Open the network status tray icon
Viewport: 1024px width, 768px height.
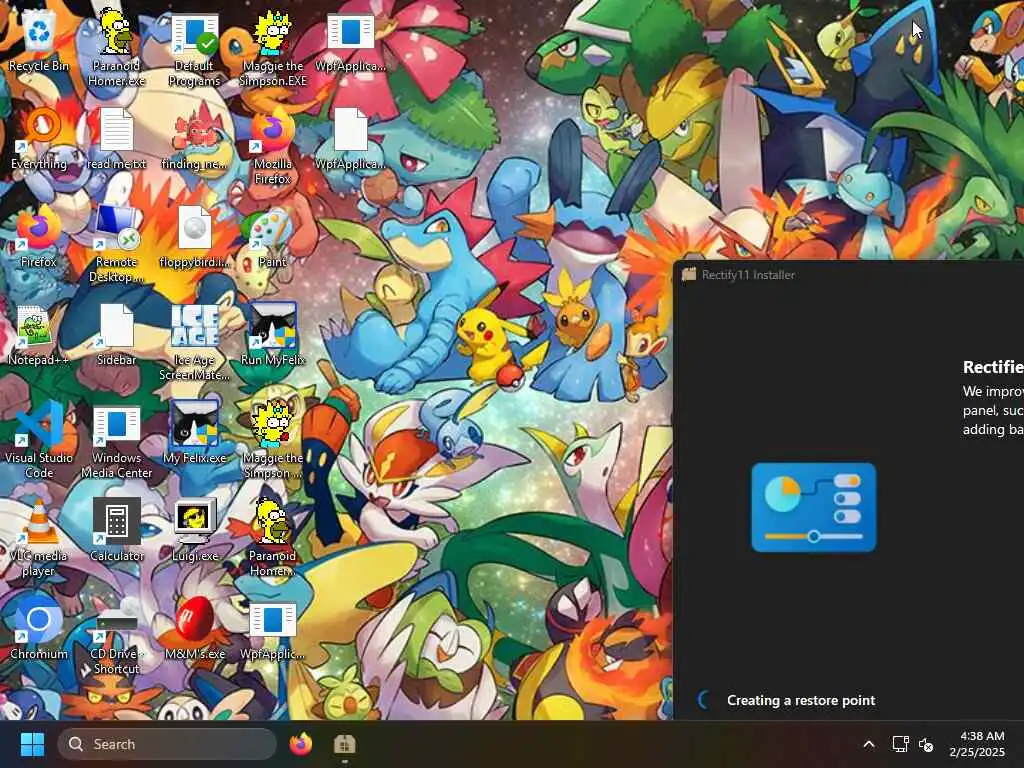click(x=900, y=744)
